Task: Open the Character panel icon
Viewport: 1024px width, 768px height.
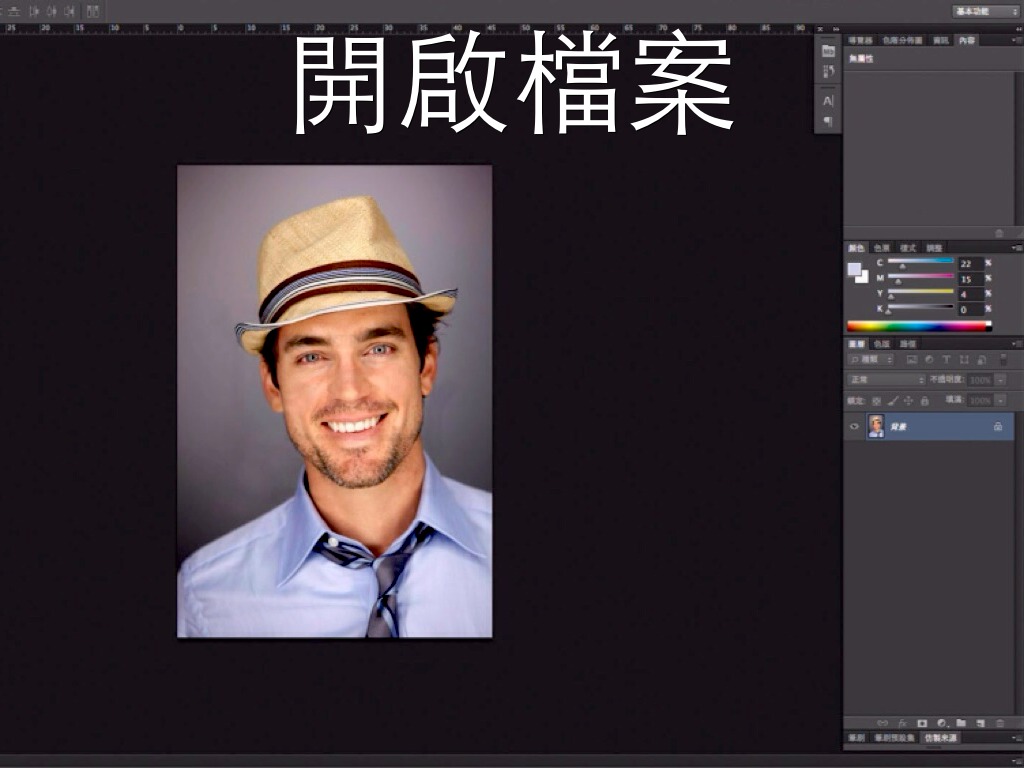Action: point(828,101)
